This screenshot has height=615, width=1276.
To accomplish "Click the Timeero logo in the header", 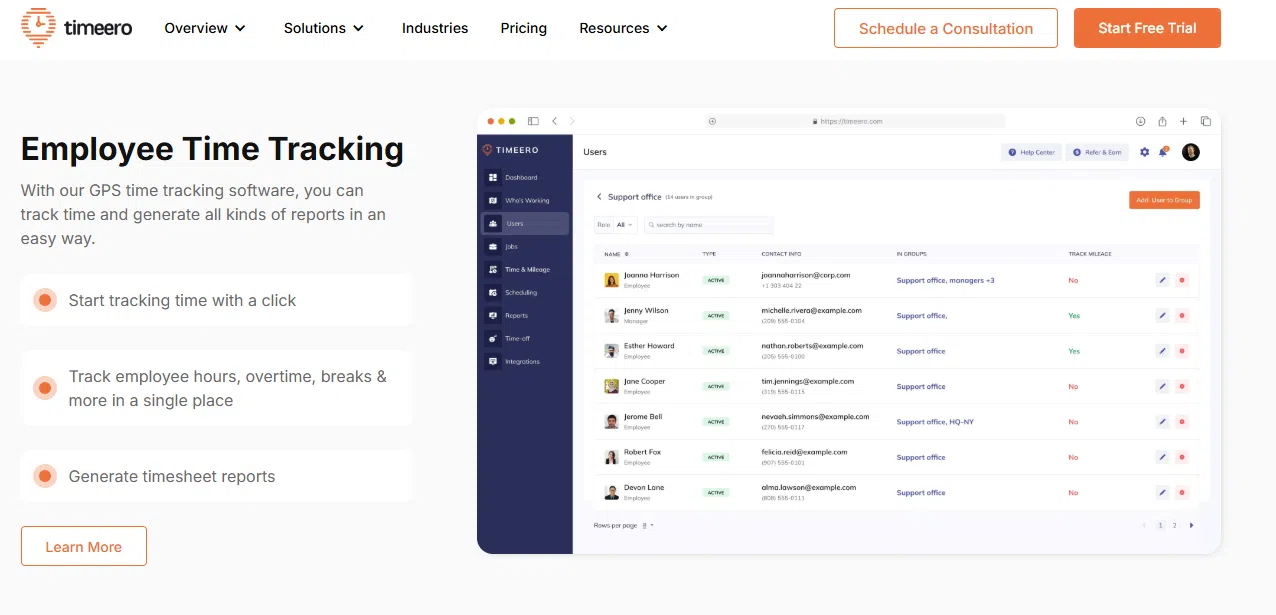I will [77, 28].
